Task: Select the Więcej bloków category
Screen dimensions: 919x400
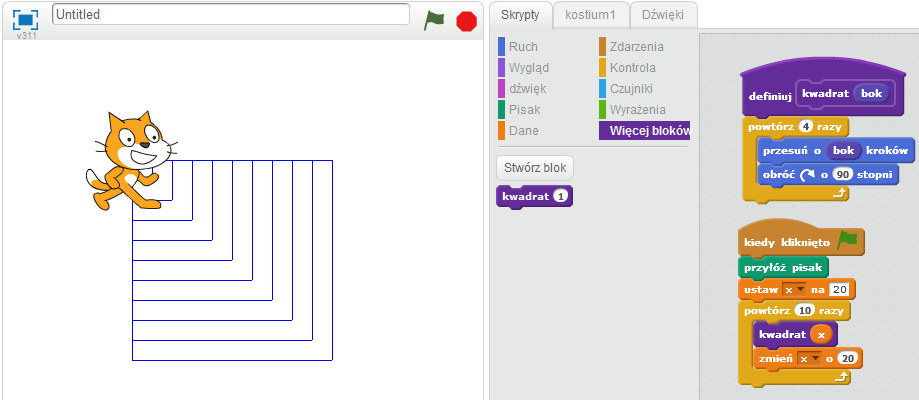Action: 645,131
